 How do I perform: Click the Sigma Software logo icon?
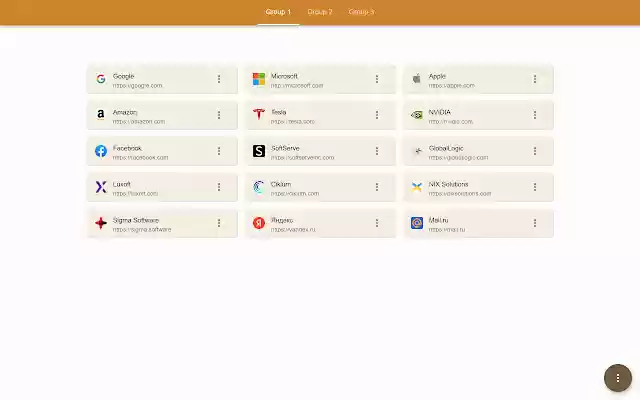pos(101,223)
